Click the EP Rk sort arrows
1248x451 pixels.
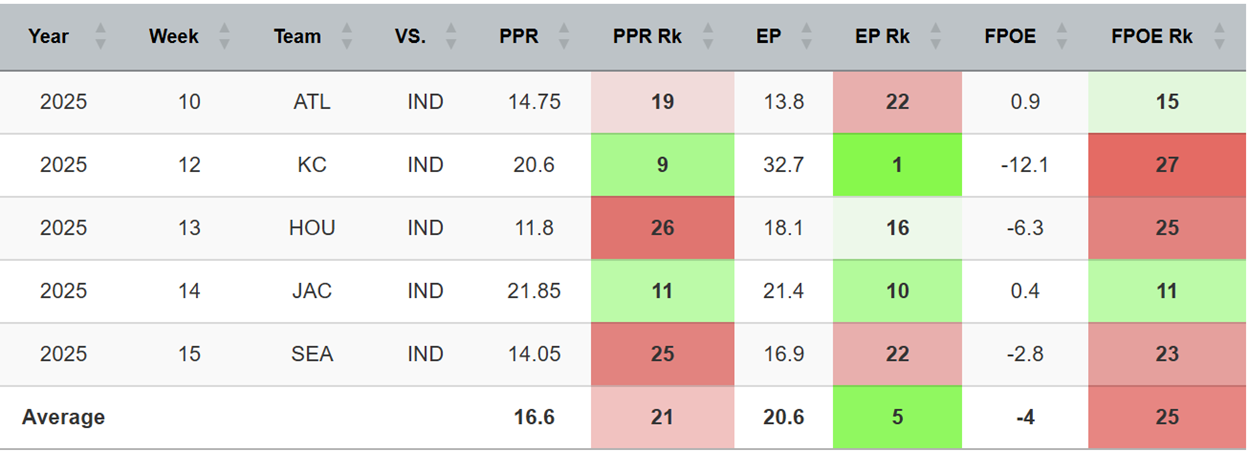point(934,37)
